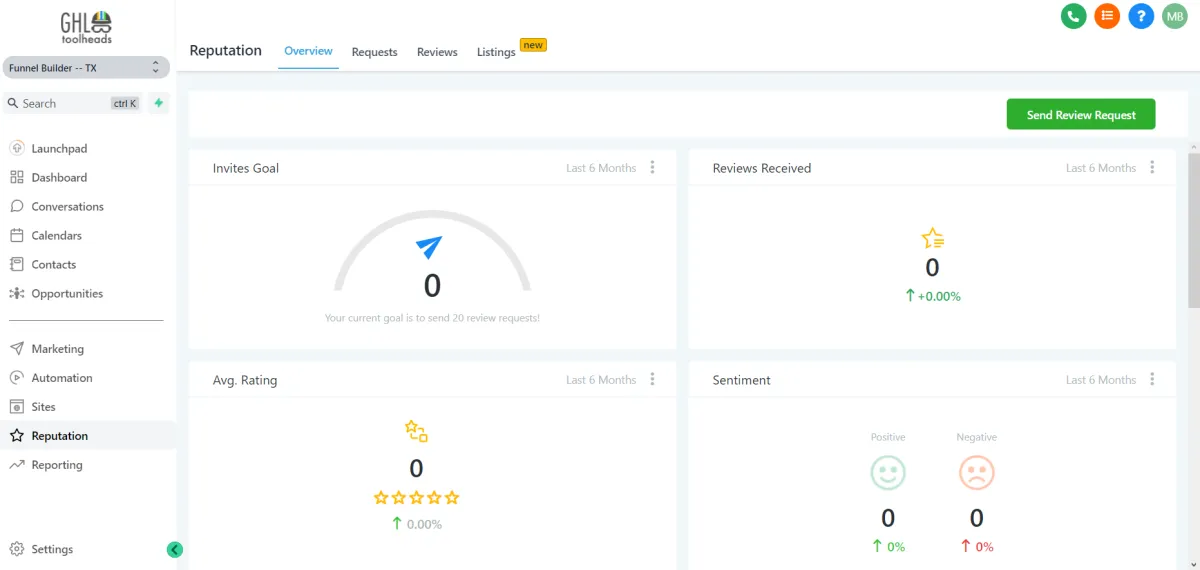Go to Conversations in the sidebar
Screen dimensions: 1200x570
67,207
